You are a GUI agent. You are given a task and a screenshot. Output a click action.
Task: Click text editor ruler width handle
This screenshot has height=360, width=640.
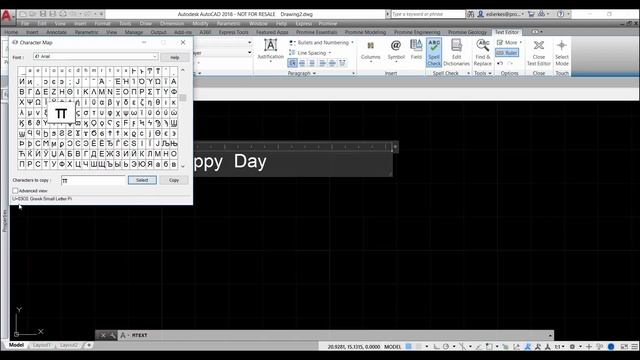[x=395, y=147]
